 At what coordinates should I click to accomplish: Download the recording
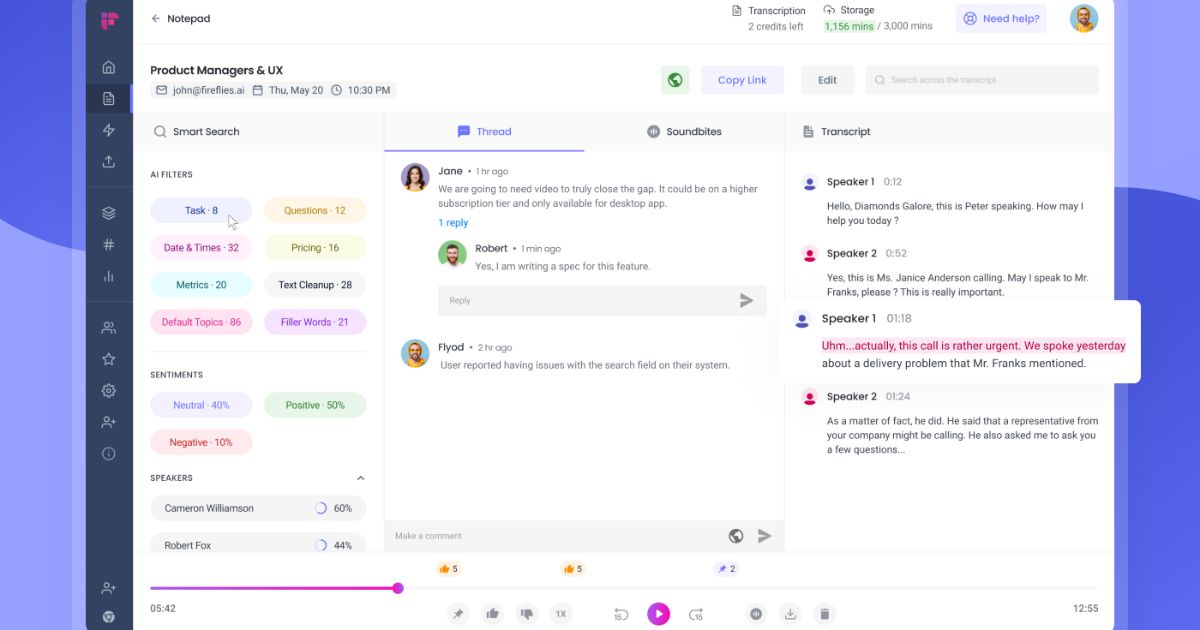[790, 614]
